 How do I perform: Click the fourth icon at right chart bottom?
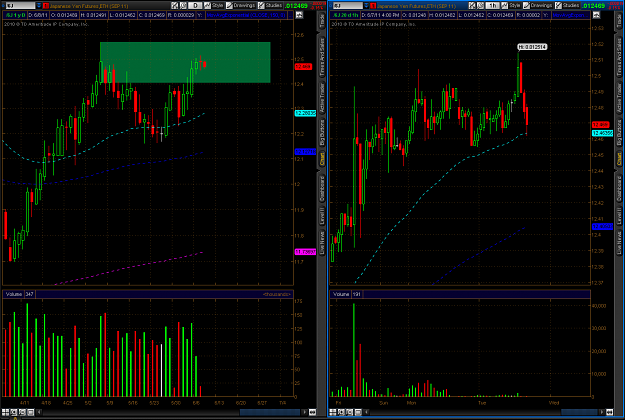coord(358,412)
